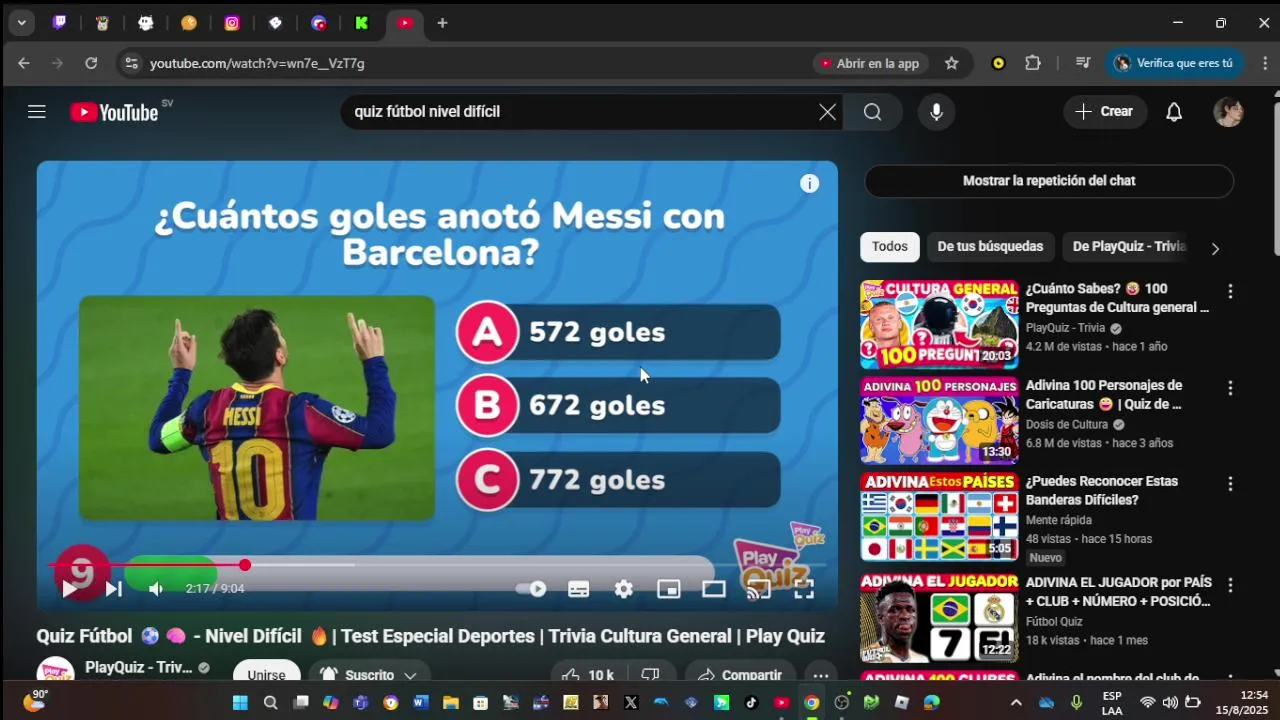1280x720 pixels.
Task: Click the Compartir share button
Action: [740, 675]
